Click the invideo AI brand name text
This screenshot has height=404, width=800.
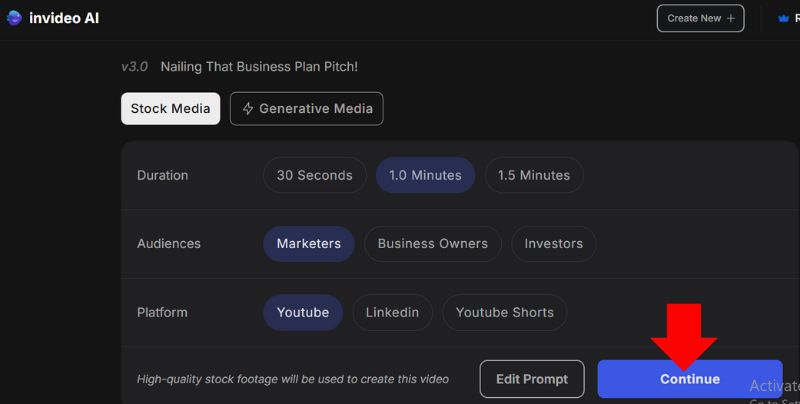click(x=64, y=18)
